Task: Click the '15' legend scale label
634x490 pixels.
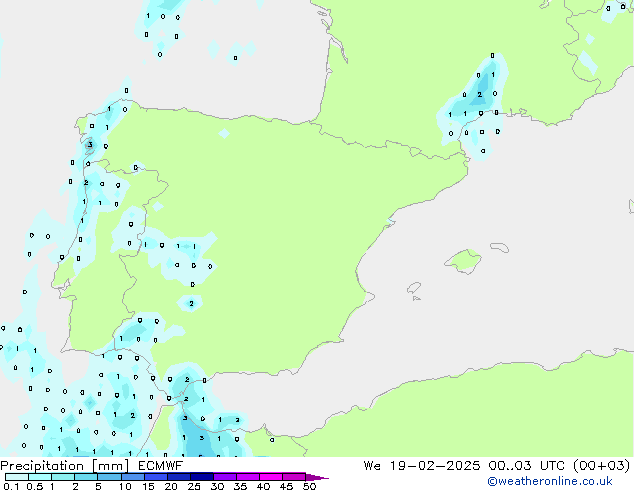Action: 148,486
